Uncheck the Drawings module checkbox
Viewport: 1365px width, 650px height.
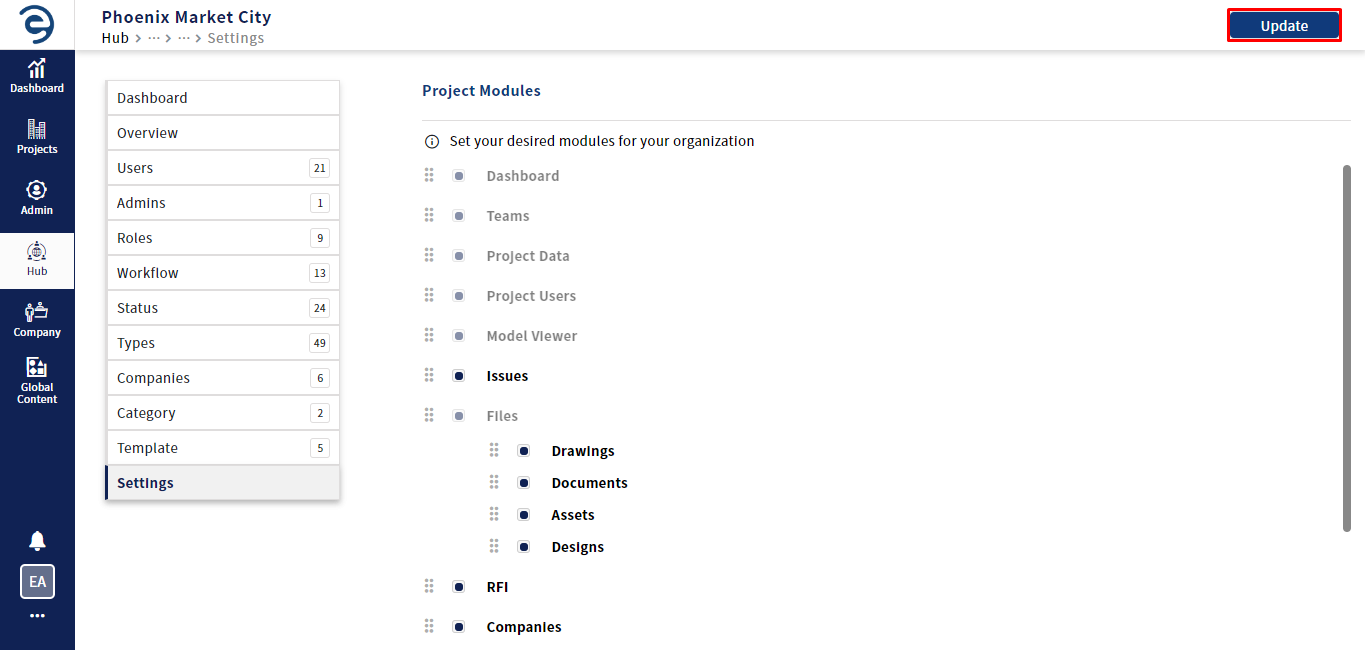coord(524,451)
